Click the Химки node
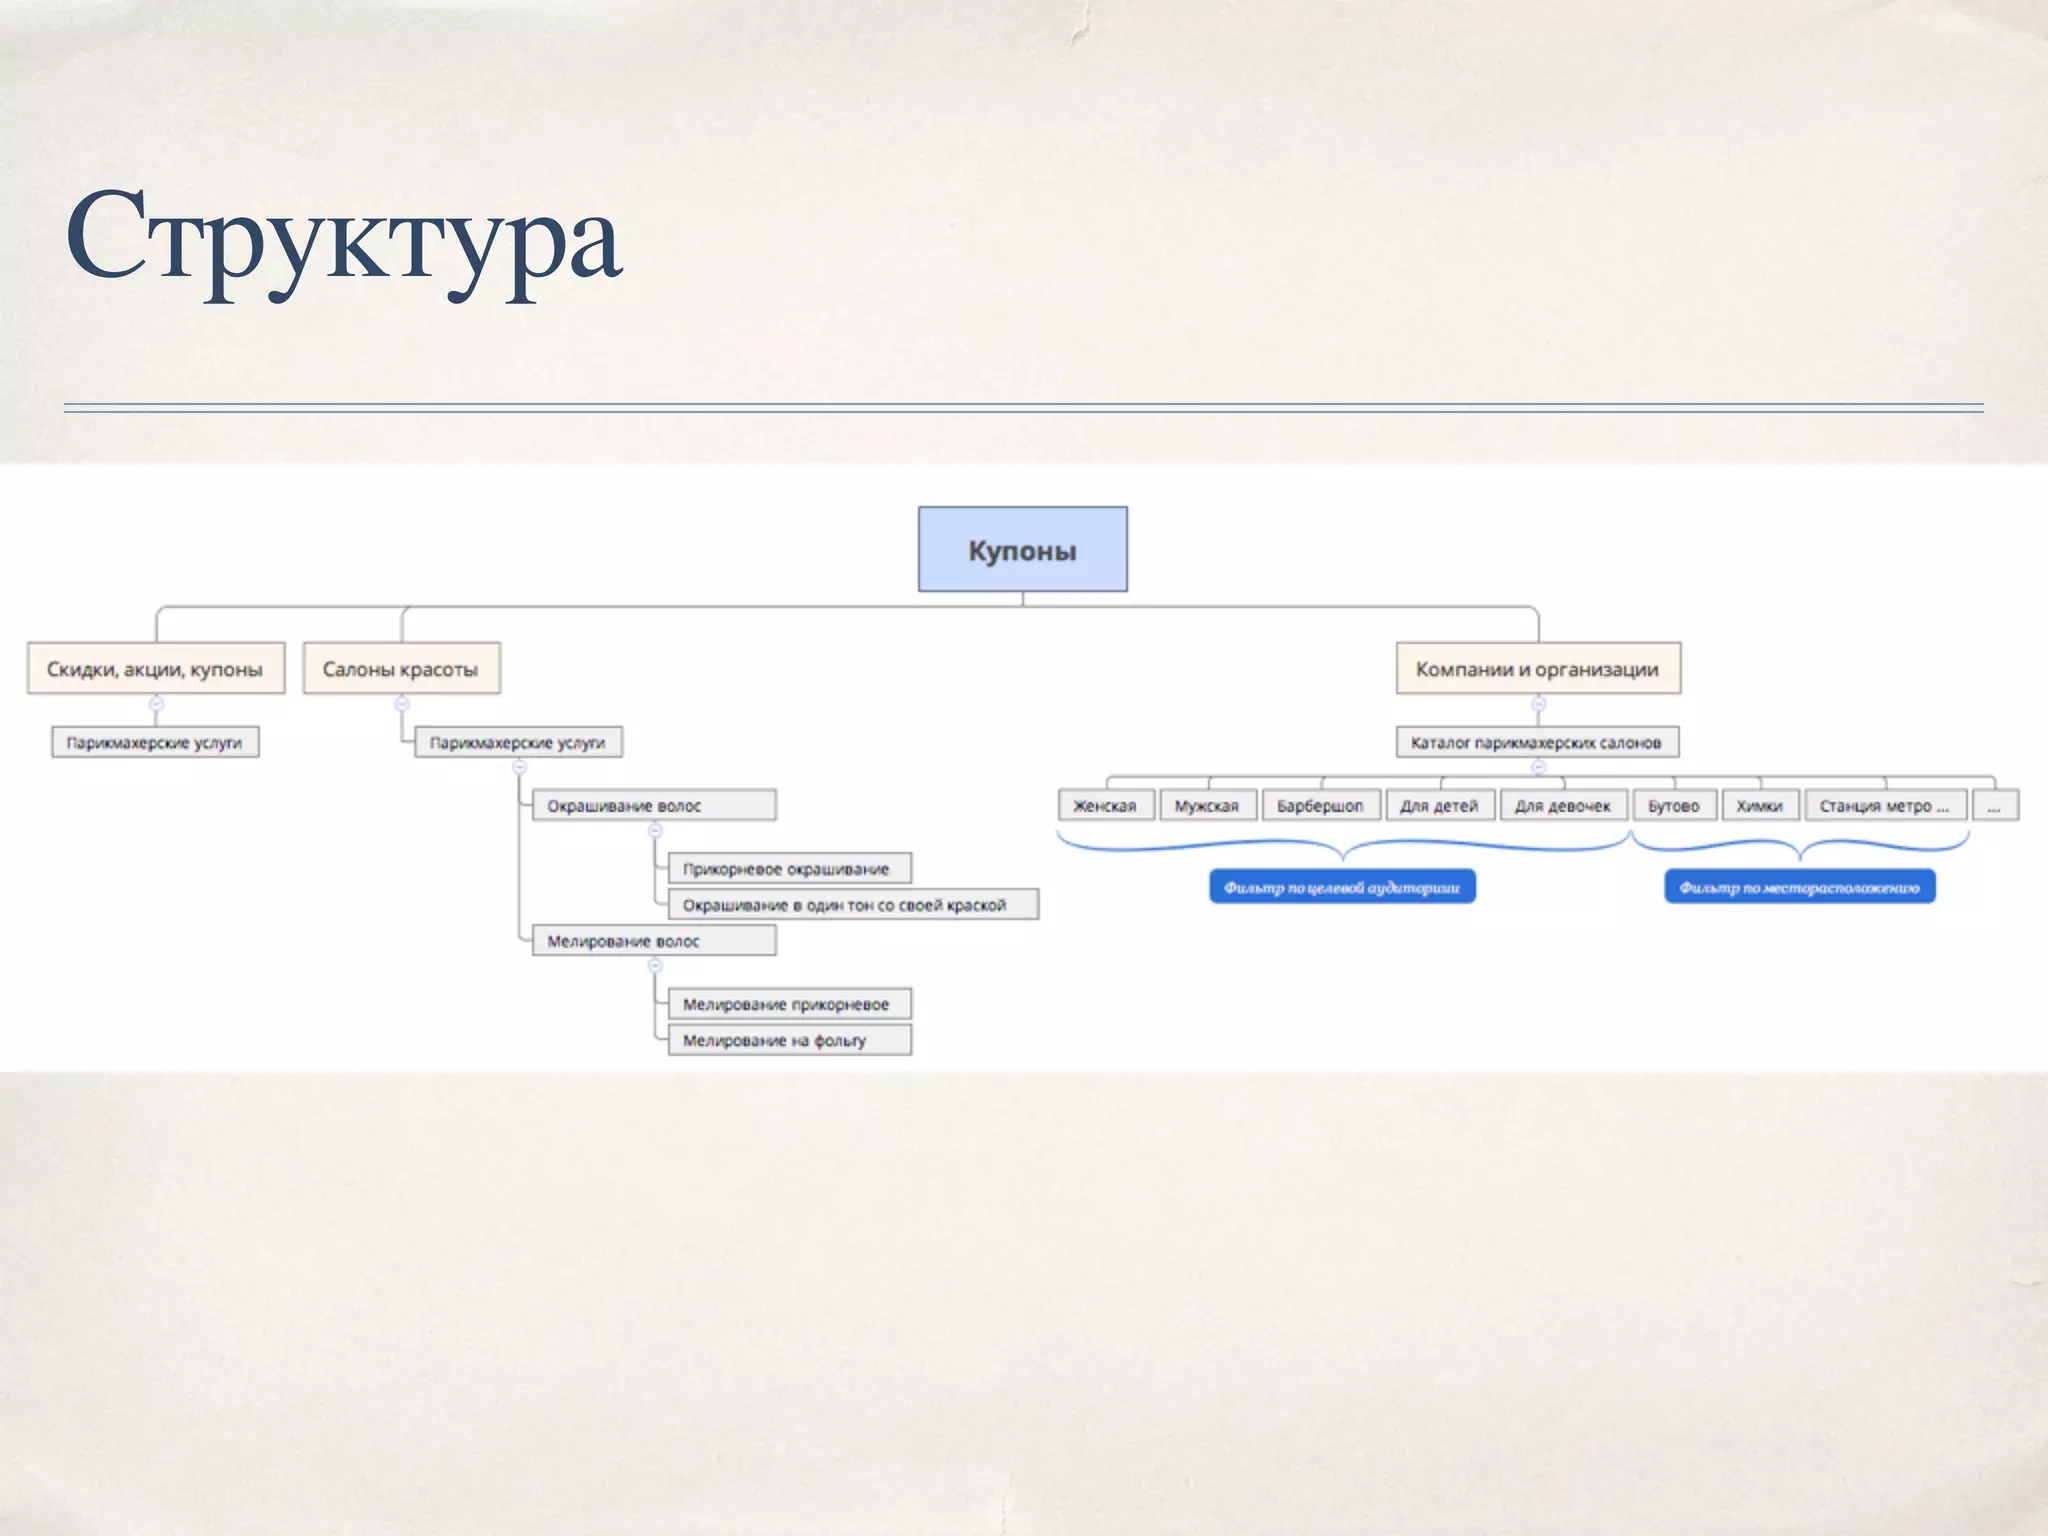 [1760, 805]
